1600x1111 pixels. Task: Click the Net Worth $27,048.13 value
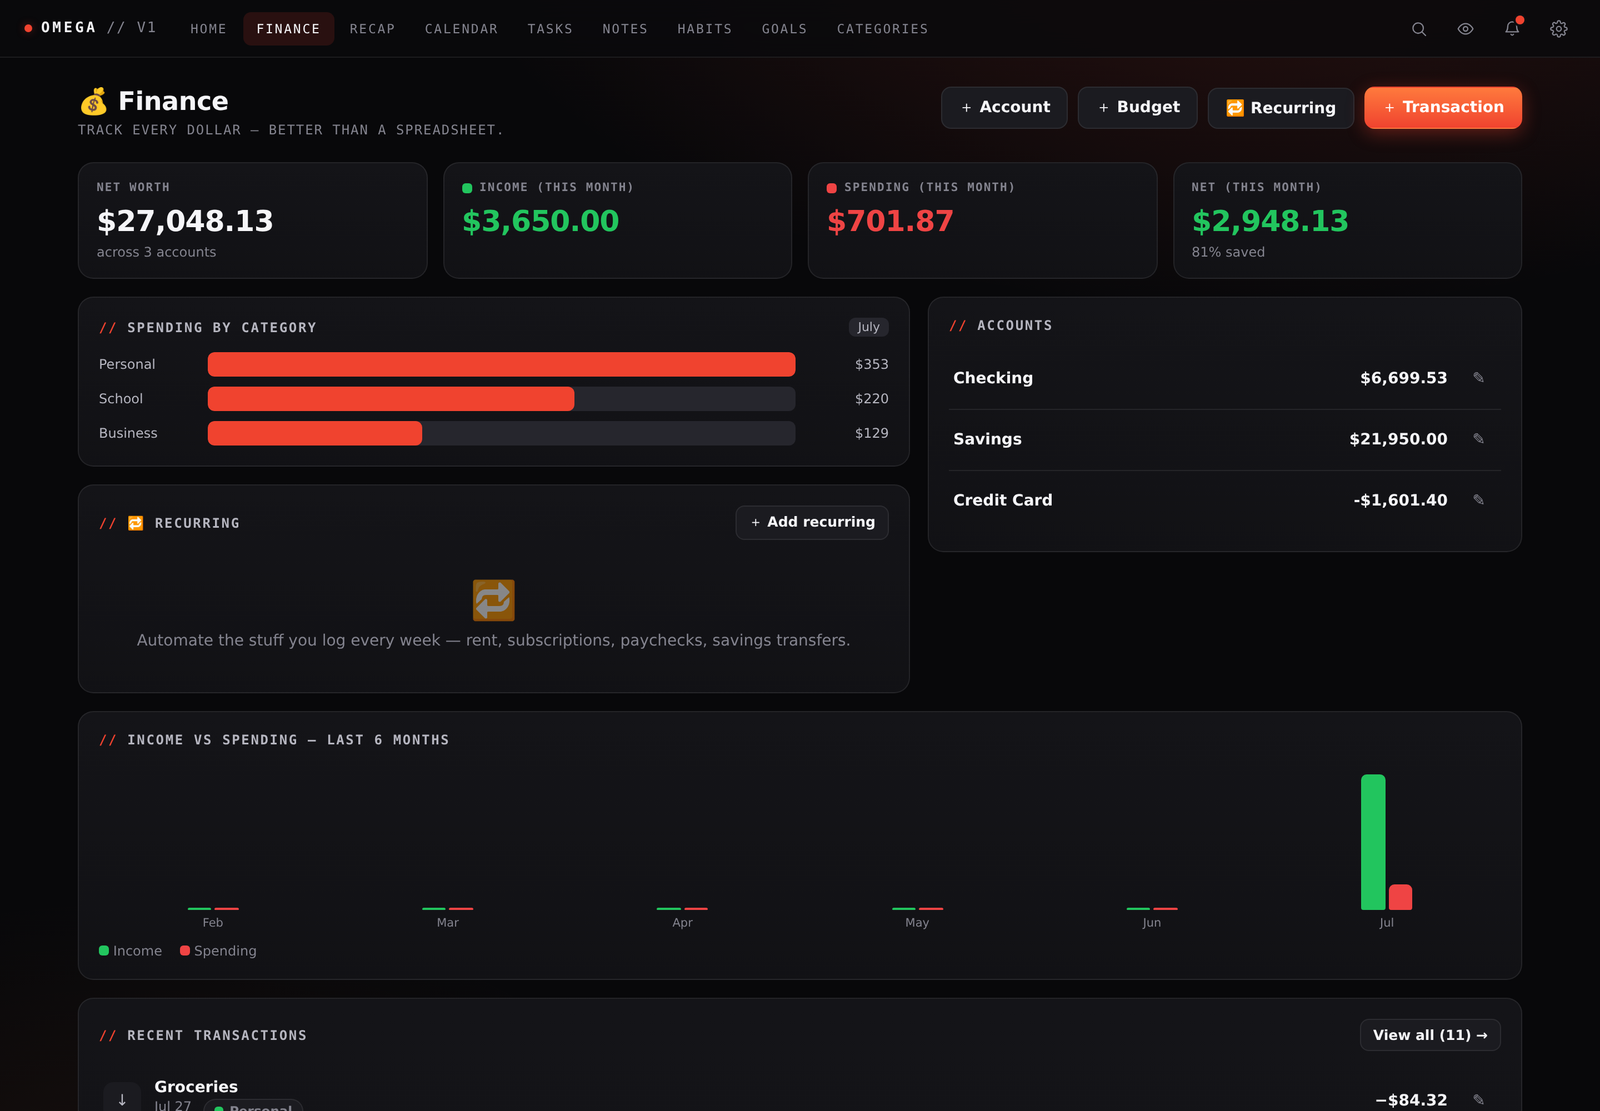(185, 221)
